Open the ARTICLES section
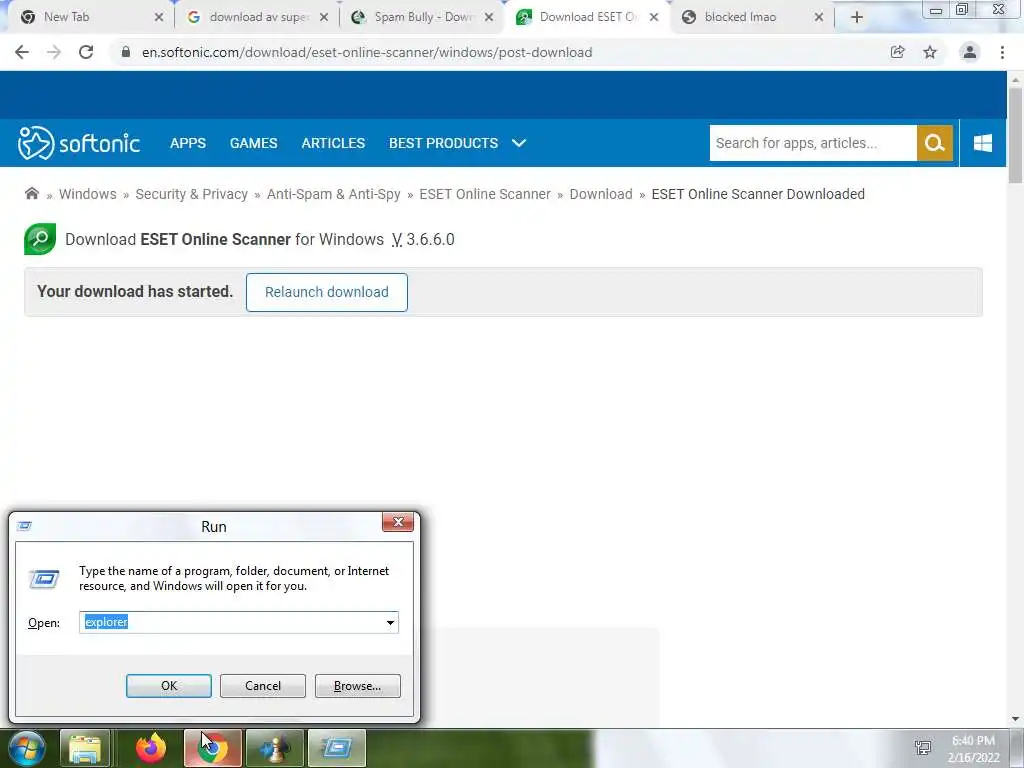The height and width of the screenshot is (768, 1024). [x=333, y=143]
